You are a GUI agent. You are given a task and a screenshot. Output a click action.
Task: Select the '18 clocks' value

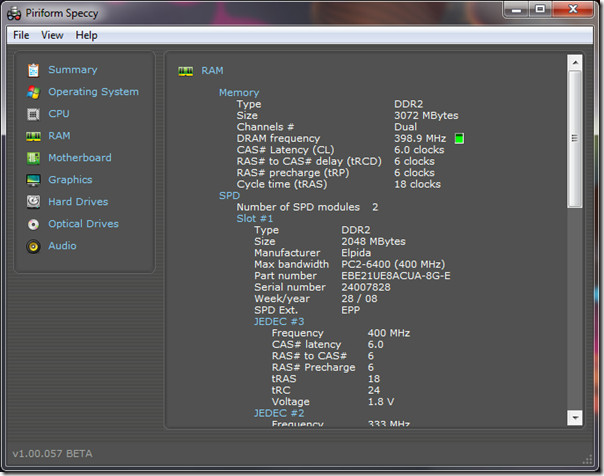point(417,184)
